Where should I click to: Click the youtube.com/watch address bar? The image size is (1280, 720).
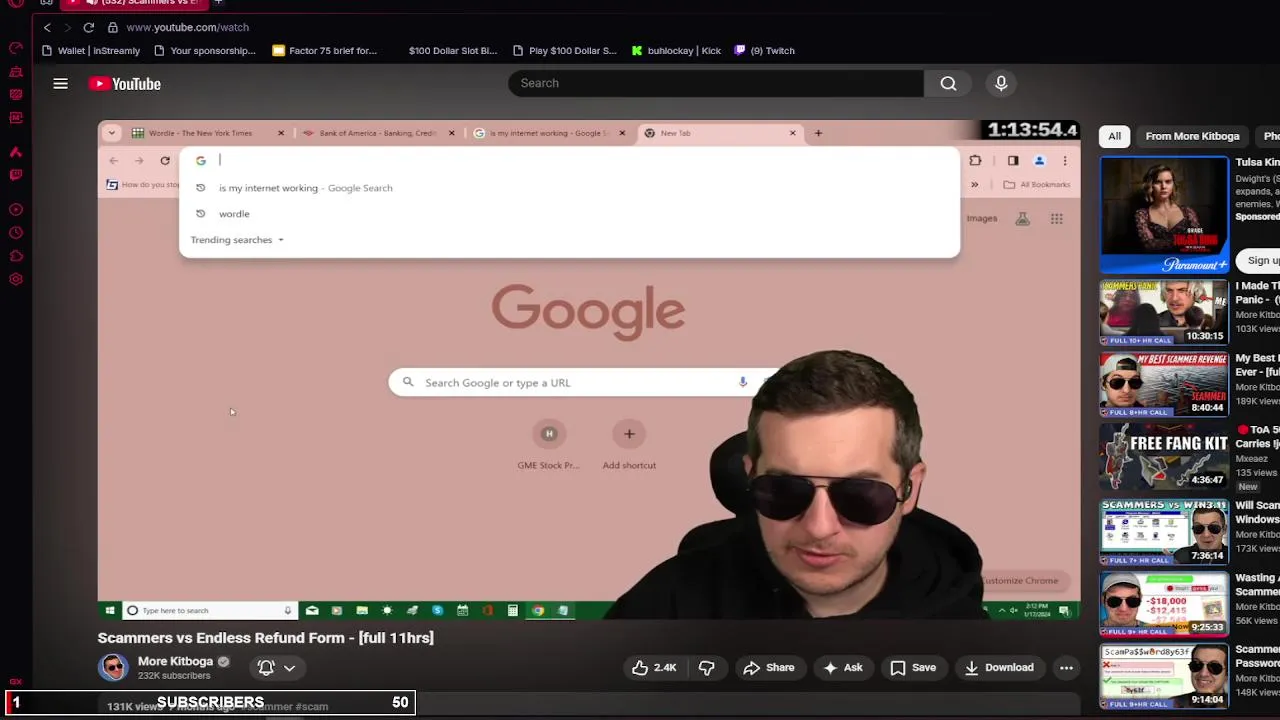click(x=187, y=27)
